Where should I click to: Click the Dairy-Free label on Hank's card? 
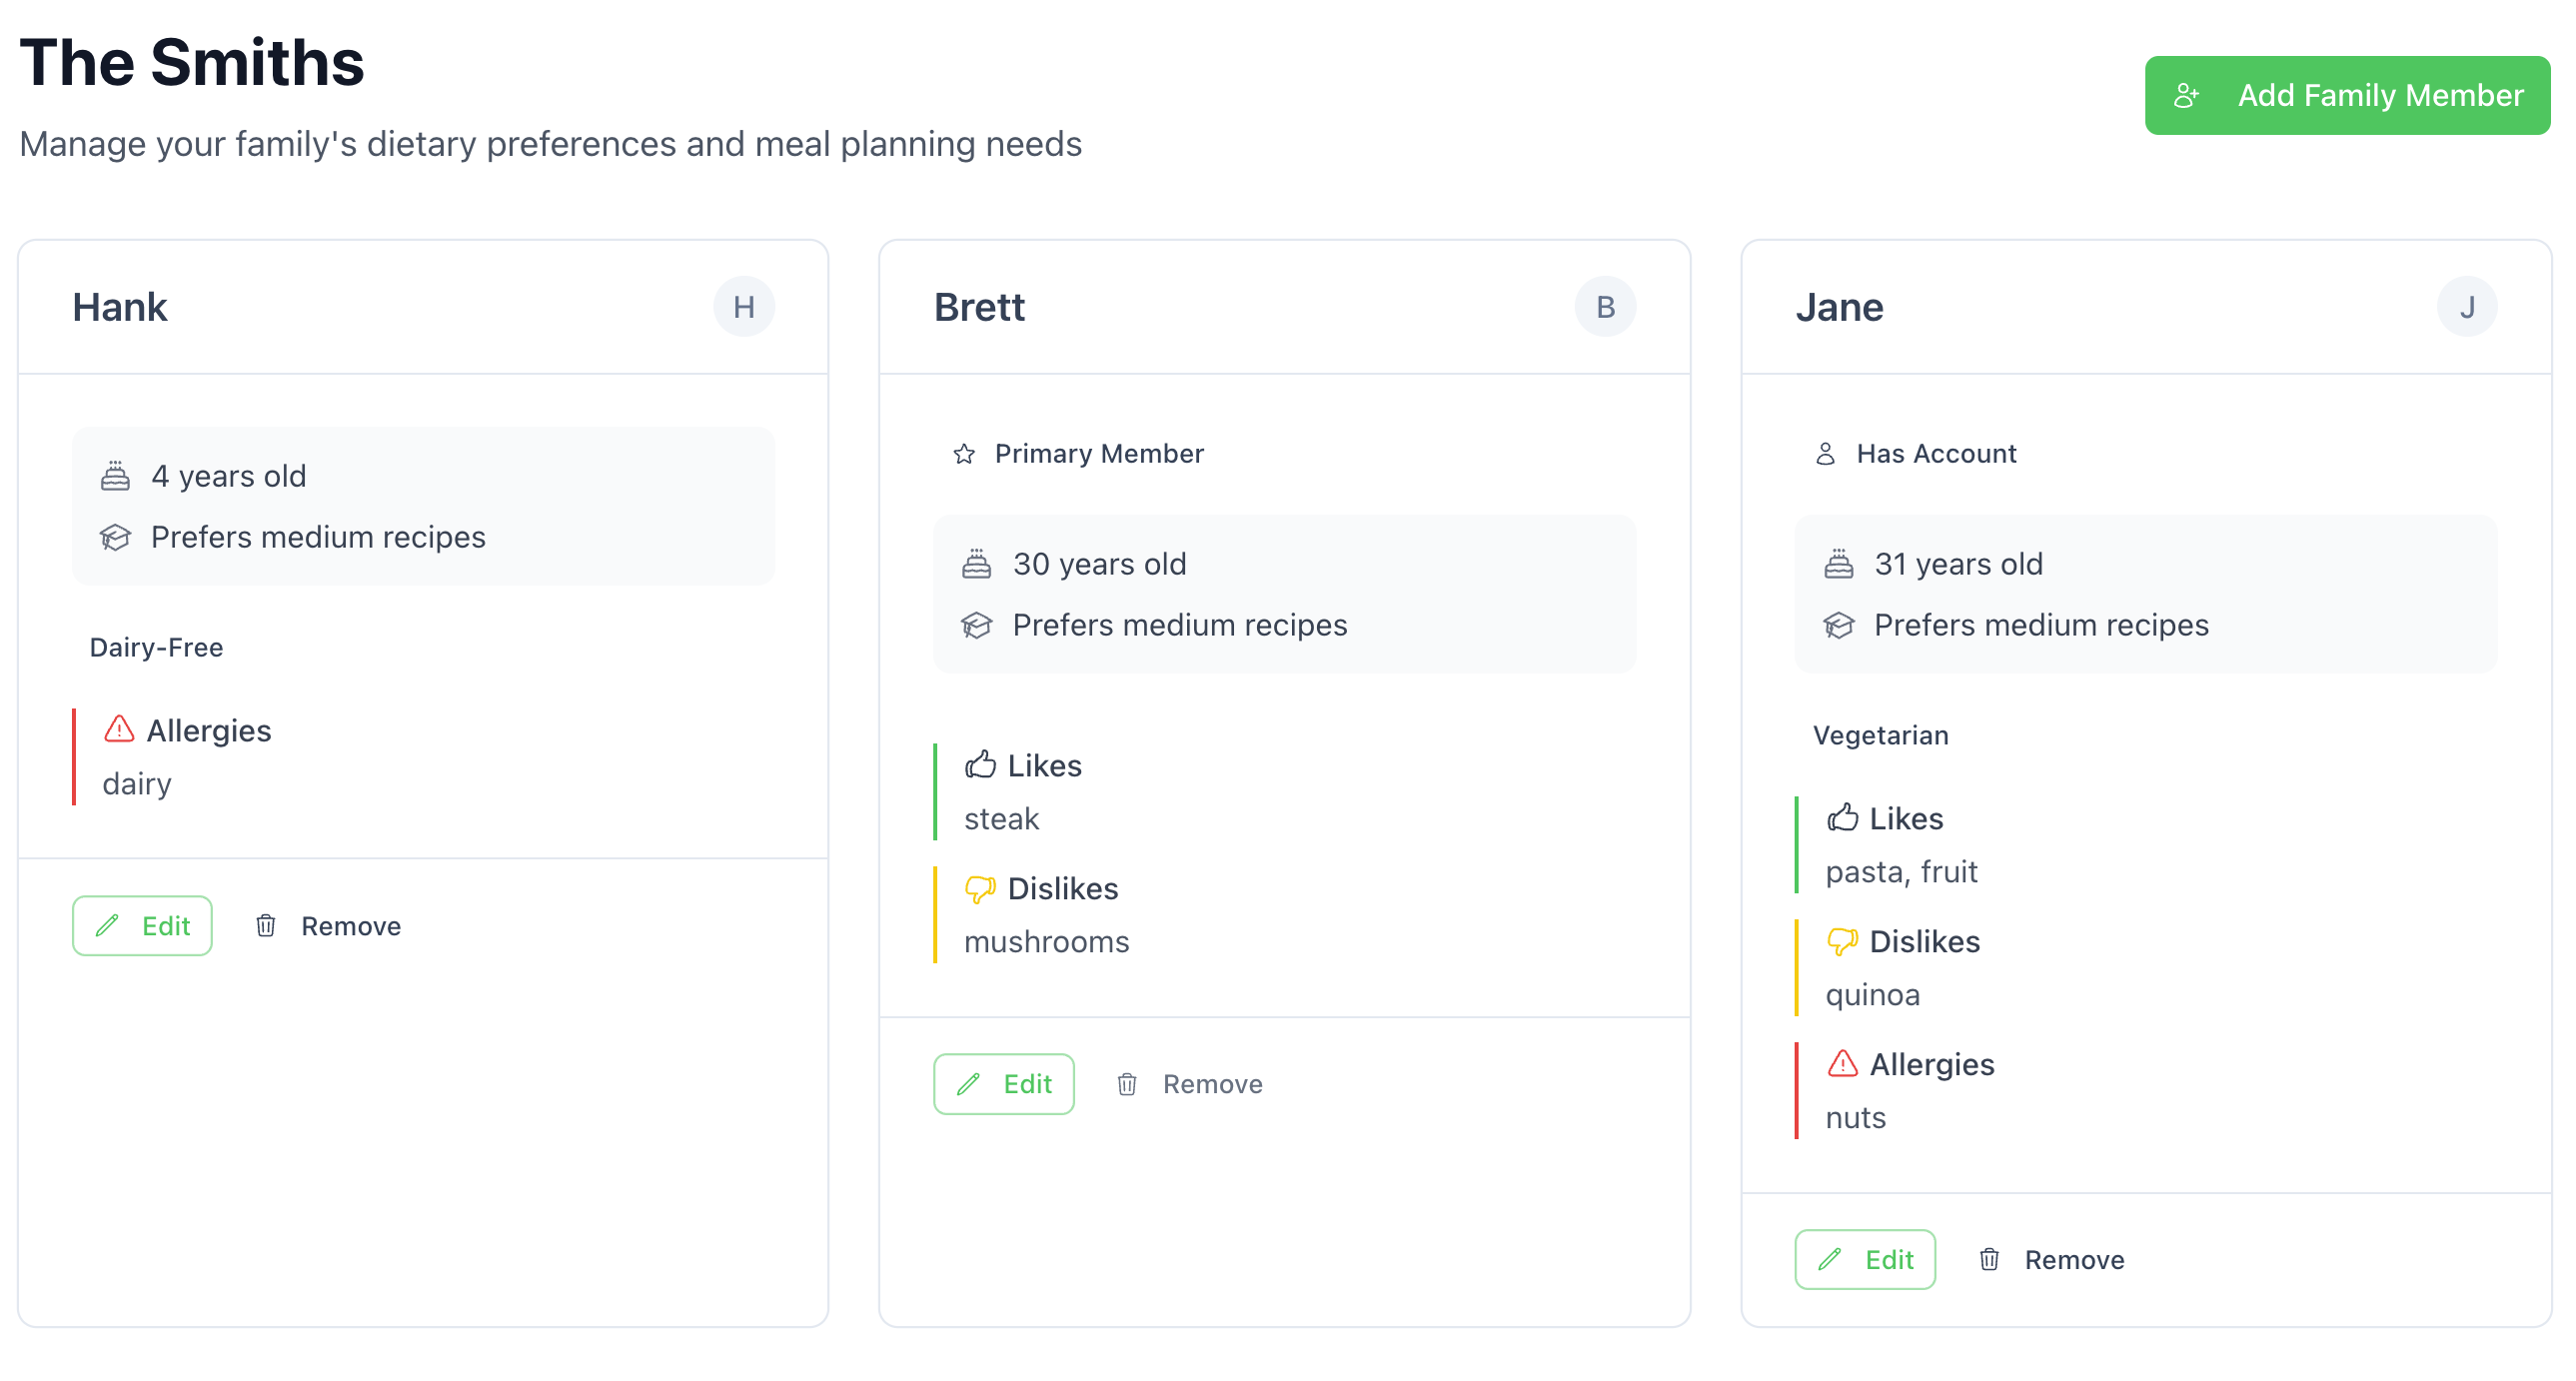tap(156, 647)
